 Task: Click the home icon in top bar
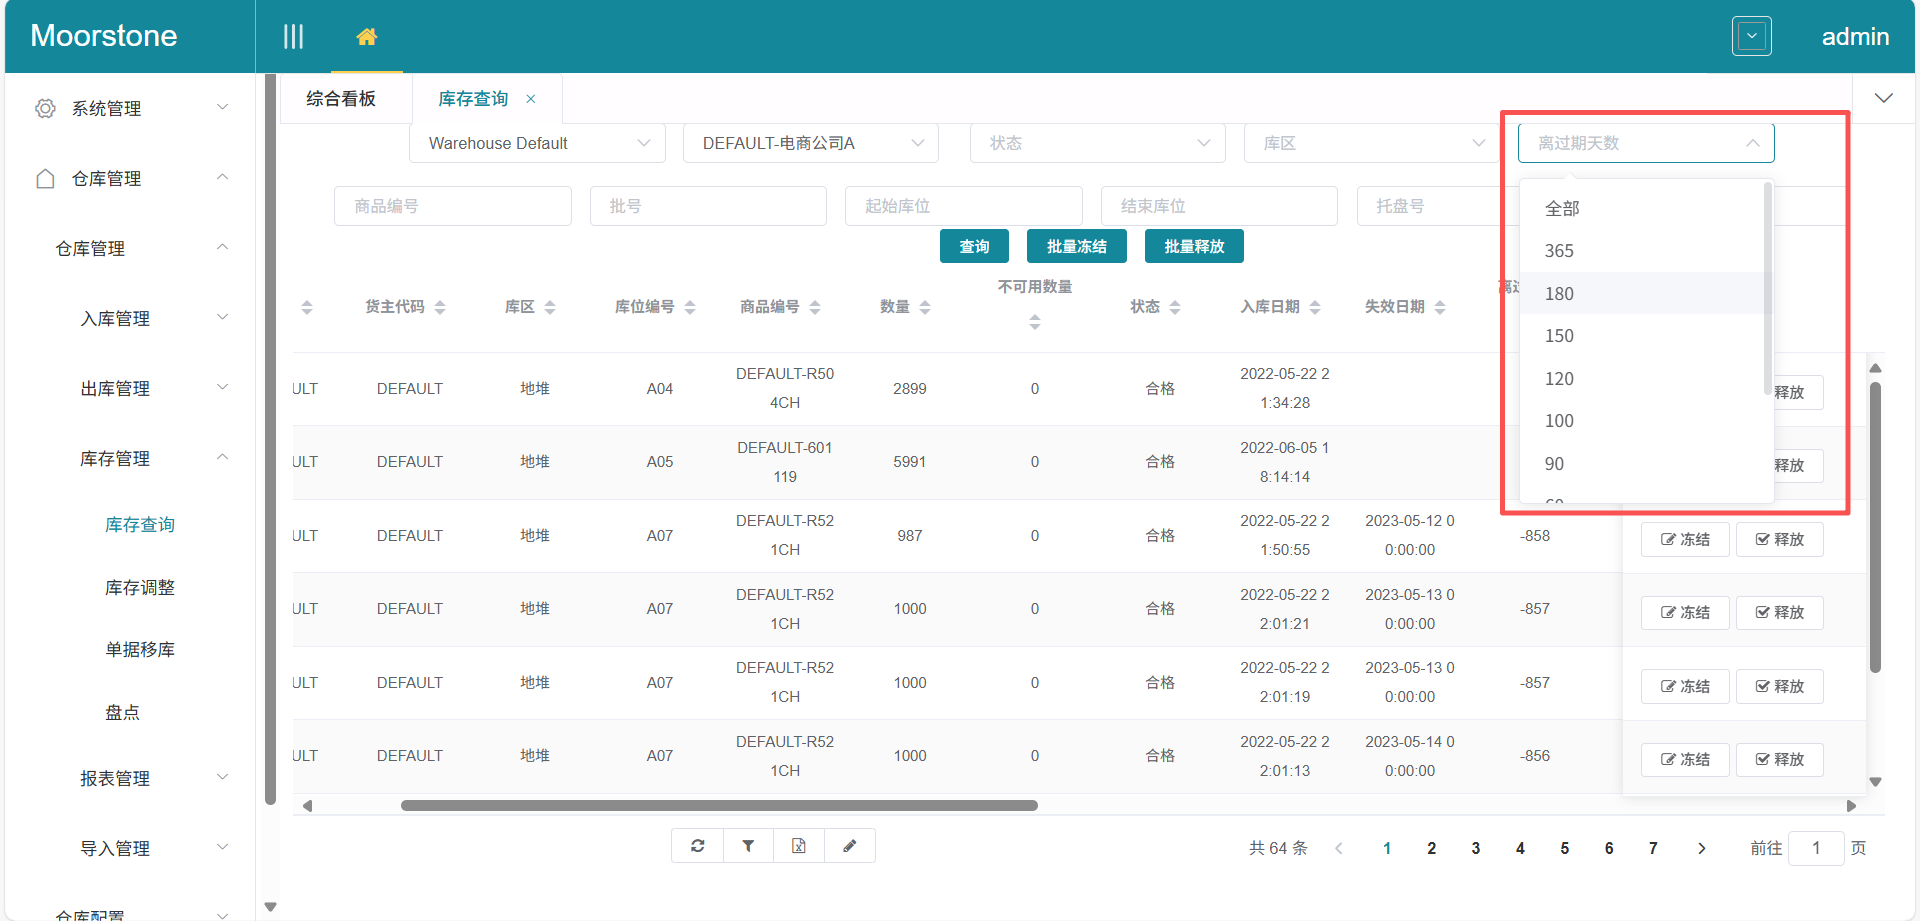pos(366,37)
